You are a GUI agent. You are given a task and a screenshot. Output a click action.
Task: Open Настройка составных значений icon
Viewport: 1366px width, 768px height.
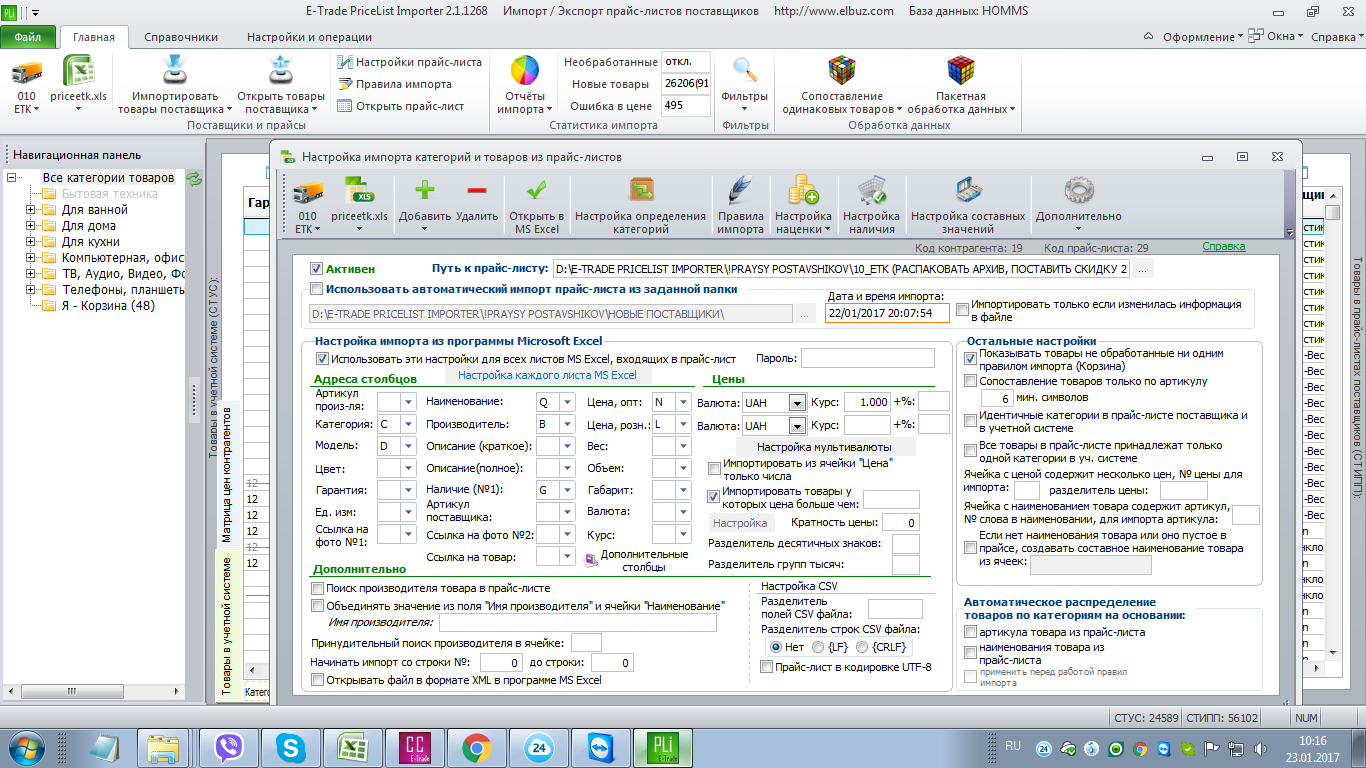tap(968, 190)
